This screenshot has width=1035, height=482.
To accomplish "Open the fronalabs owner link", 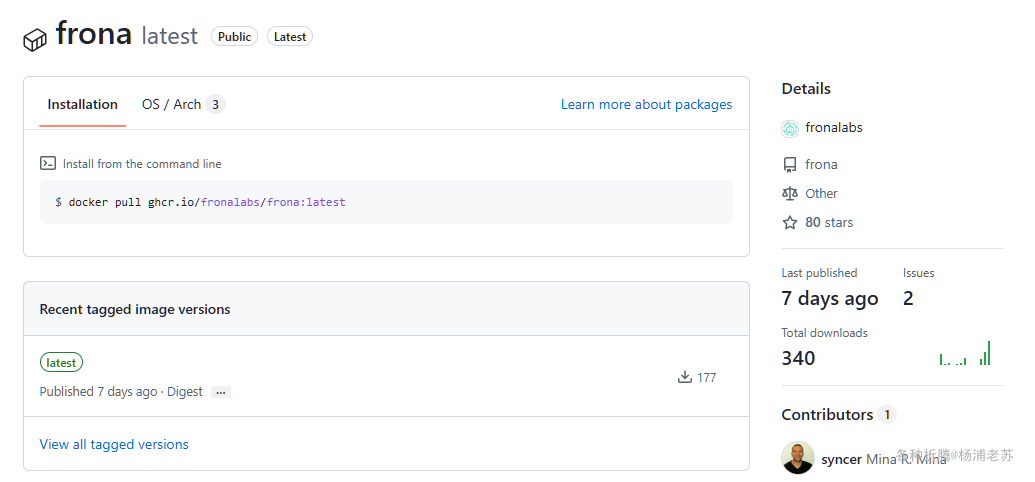I will pos(833,128).
